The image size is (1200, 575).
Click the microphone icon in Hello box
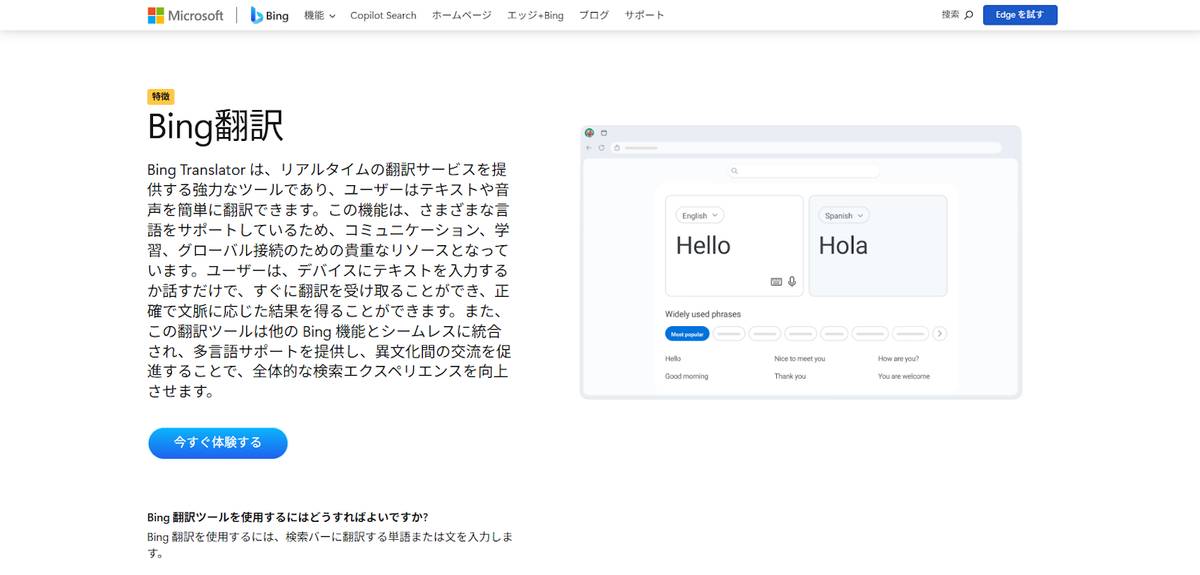tap(792, 282)
